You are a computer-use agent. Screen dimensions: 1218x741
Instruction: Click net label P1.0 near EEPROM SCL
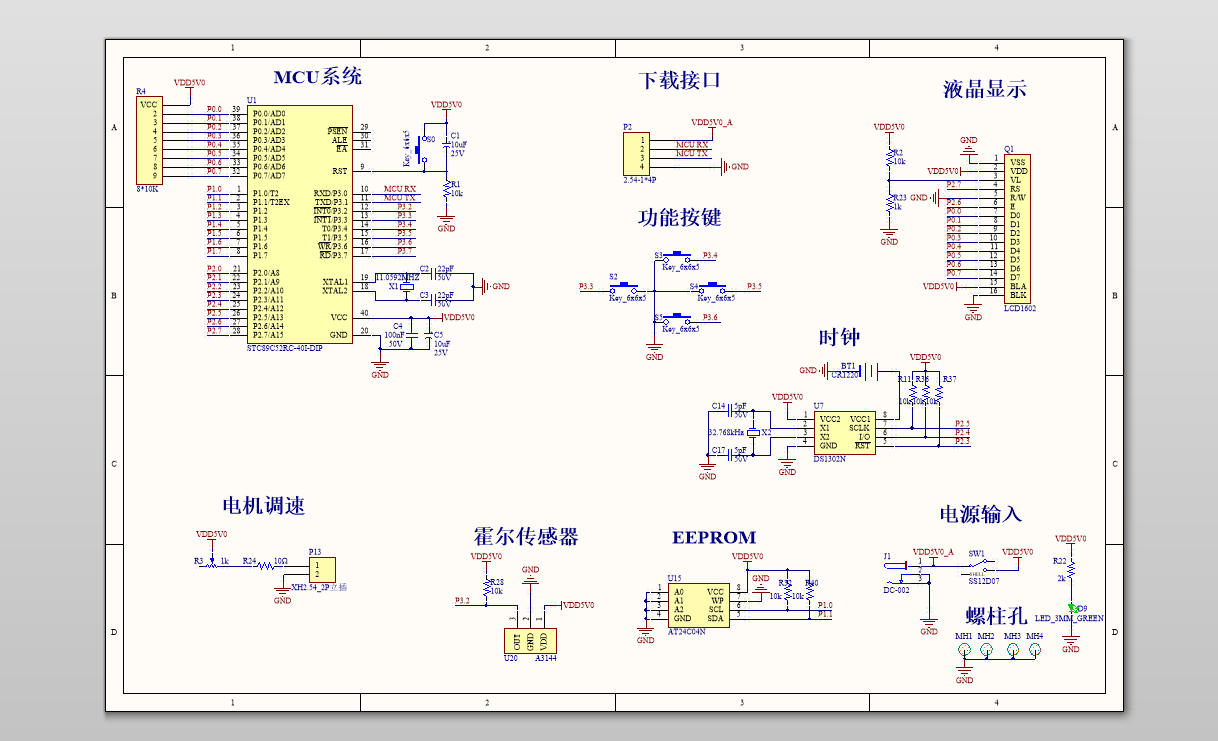(x=825, y=605)
